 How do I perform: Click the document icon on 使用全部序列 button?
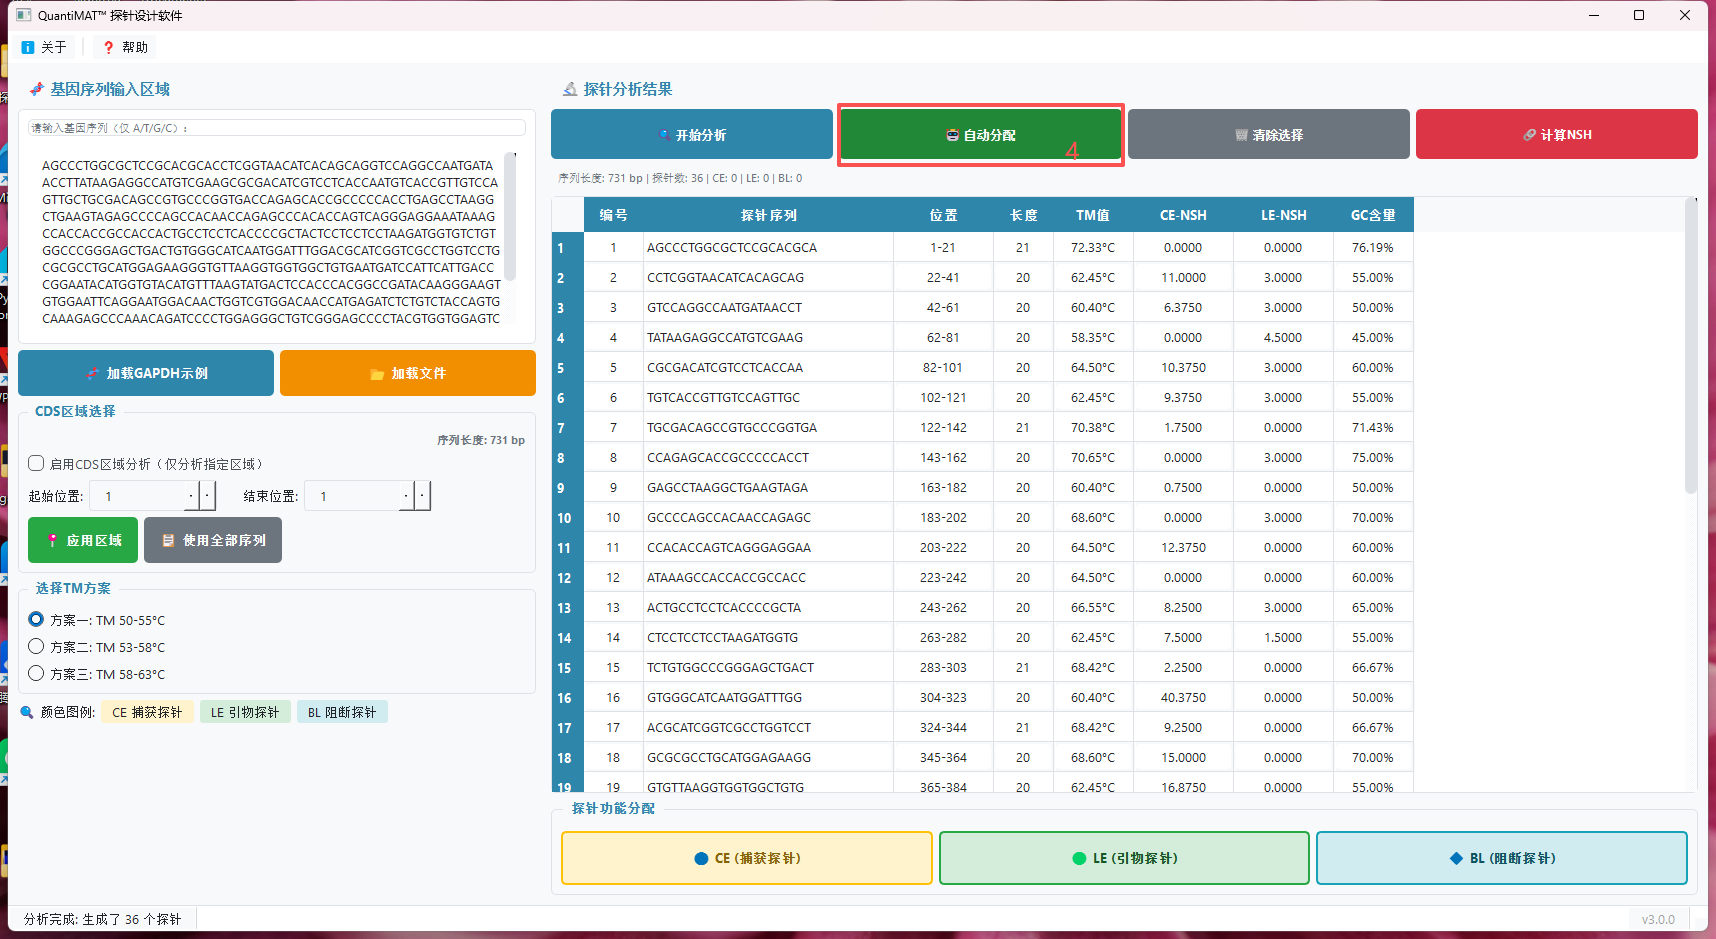coord(166,539)
